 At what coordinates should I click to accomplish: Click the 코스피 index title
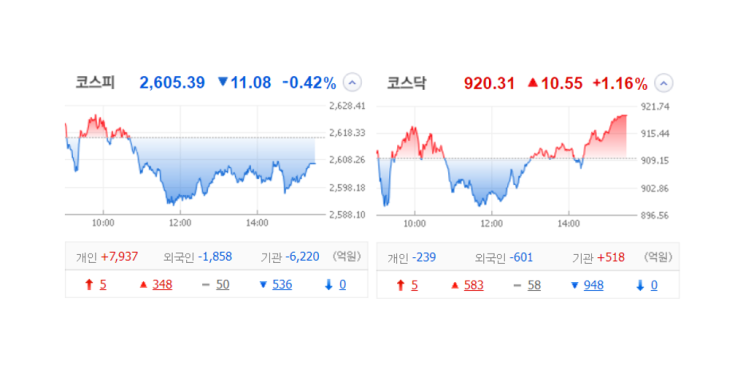(x=95, y=82)
